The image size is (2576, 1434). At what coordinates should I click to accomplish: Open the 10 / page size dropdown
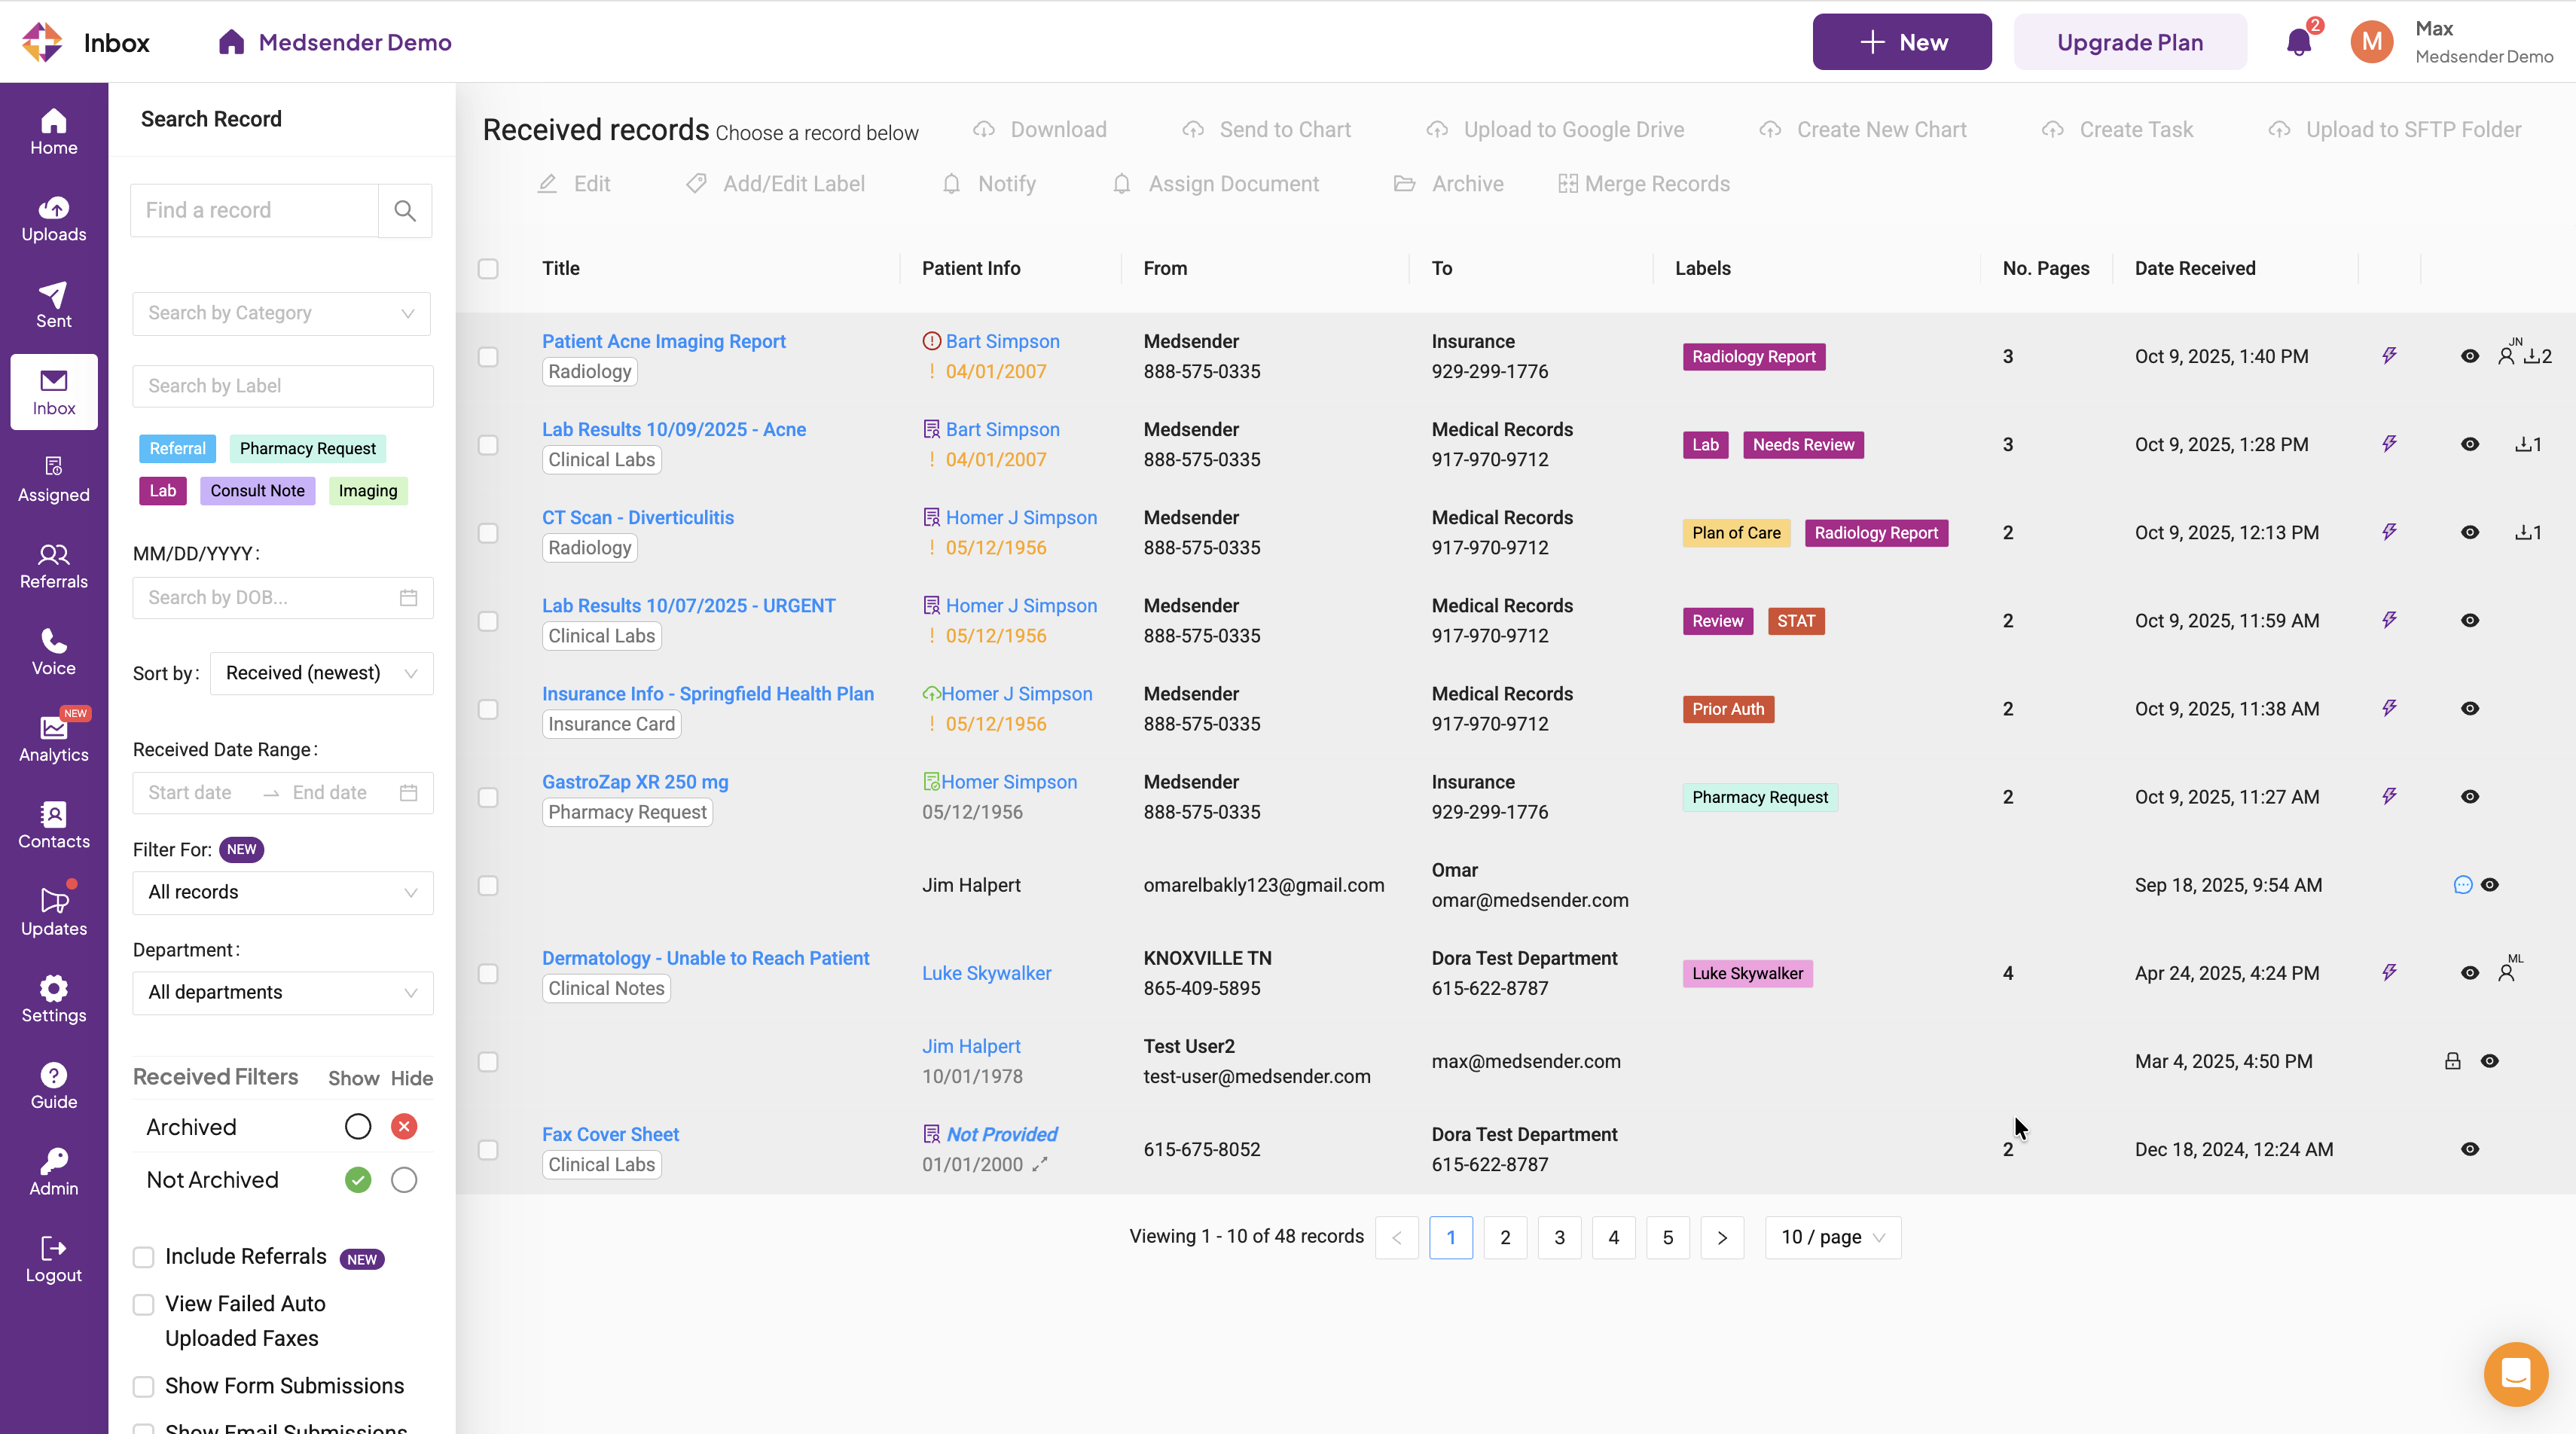pos(1832,1237)
